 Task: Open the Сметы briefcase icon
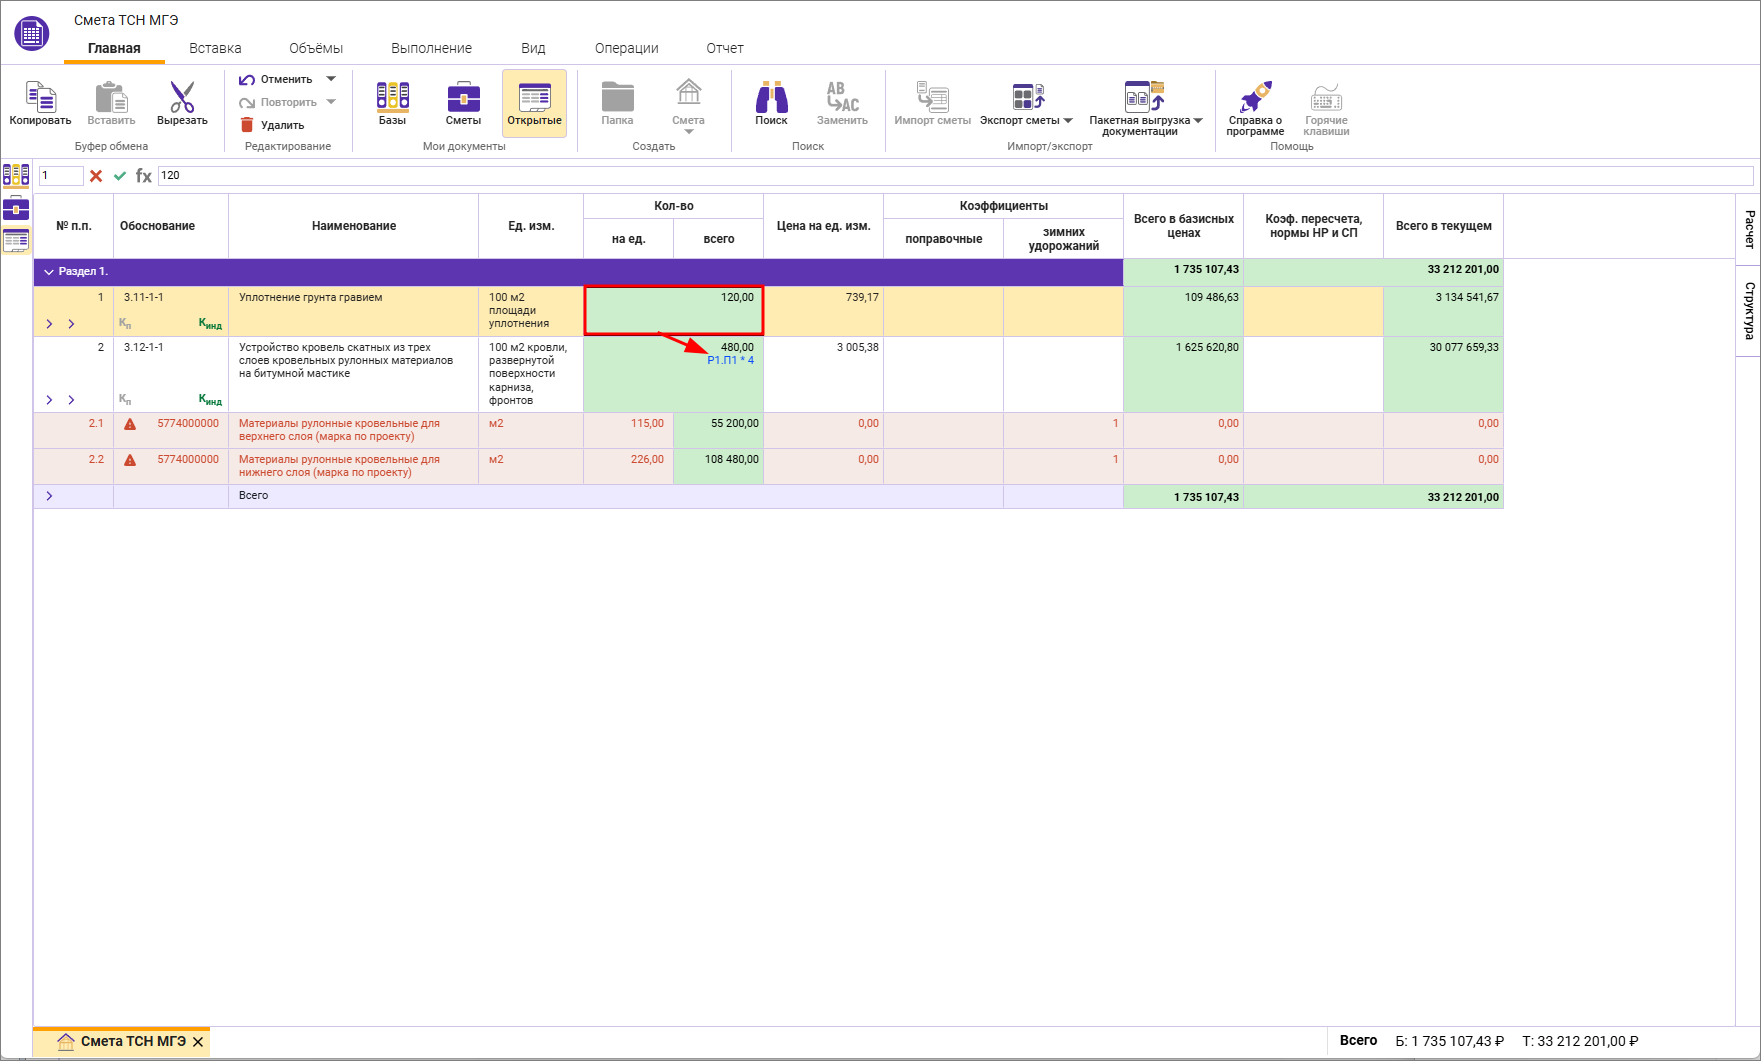point(463,99)
